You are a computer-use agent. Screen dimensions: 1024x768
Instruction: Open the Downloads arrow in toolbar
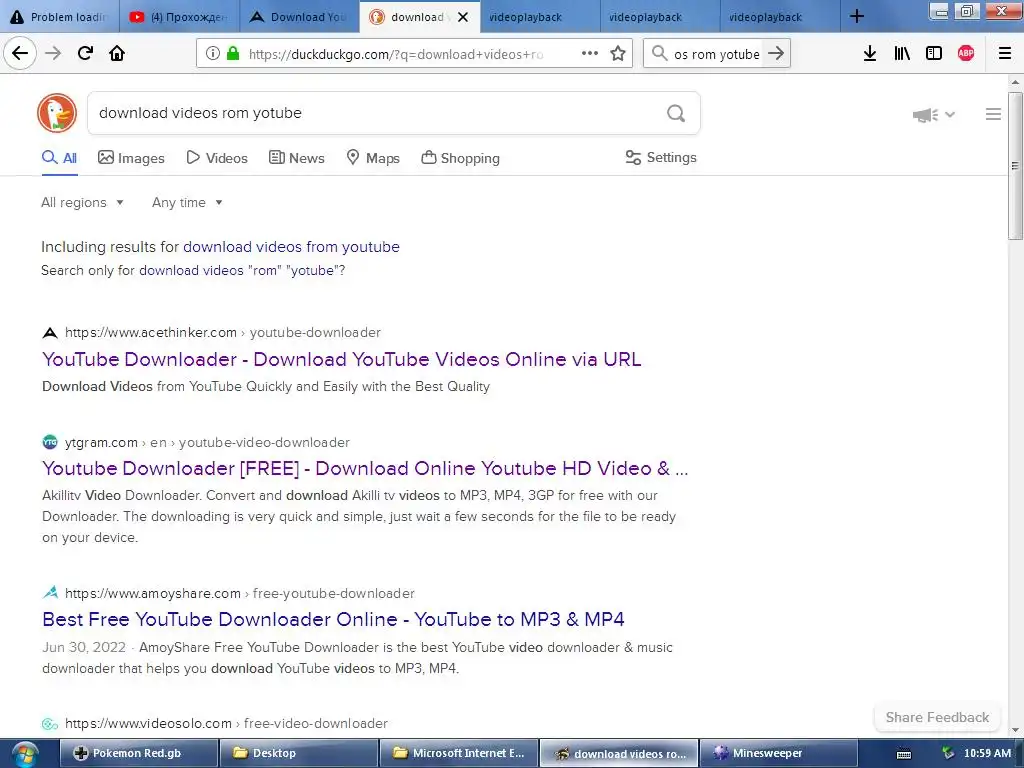[870, 54]
